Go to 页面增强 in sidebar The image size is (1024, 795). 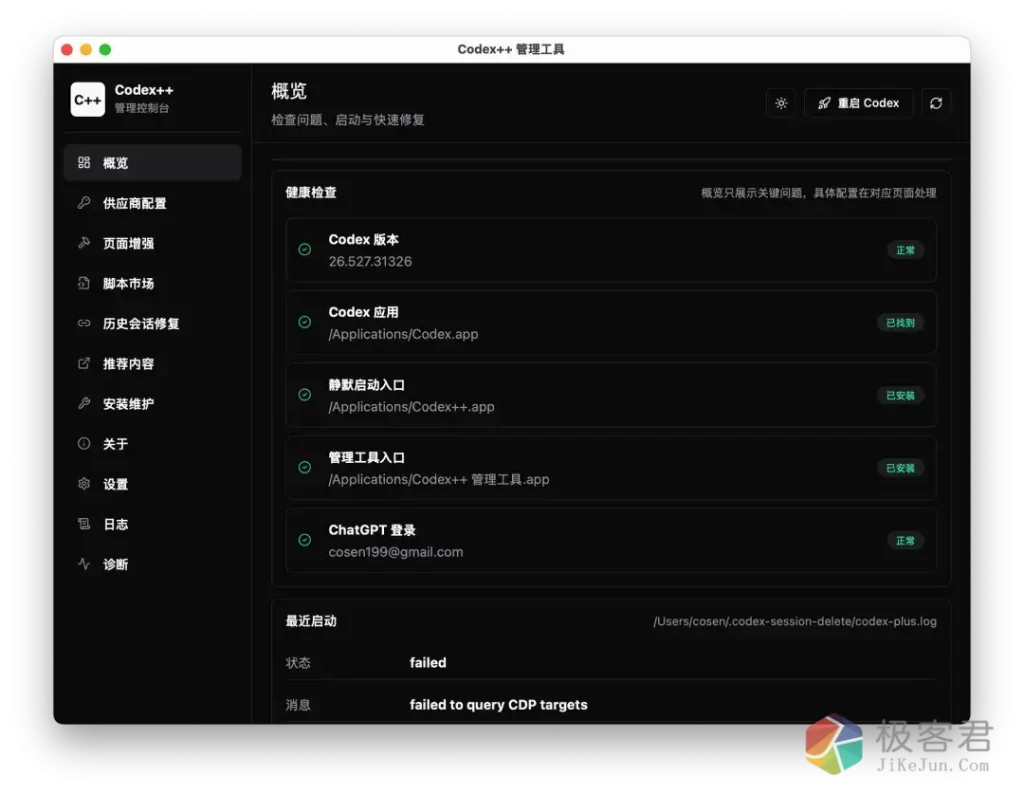pos(153,243)
